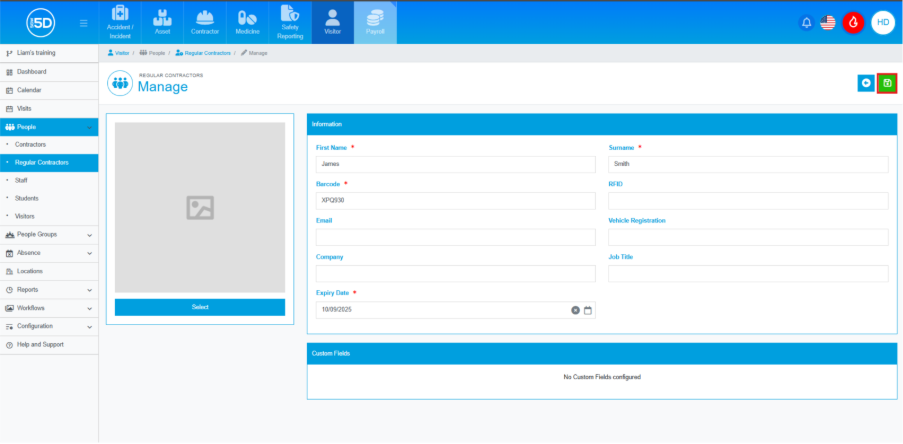Viewport: 903px width, 444px height.
Task: Open the Medicine module
Action: tap(247, 22)
